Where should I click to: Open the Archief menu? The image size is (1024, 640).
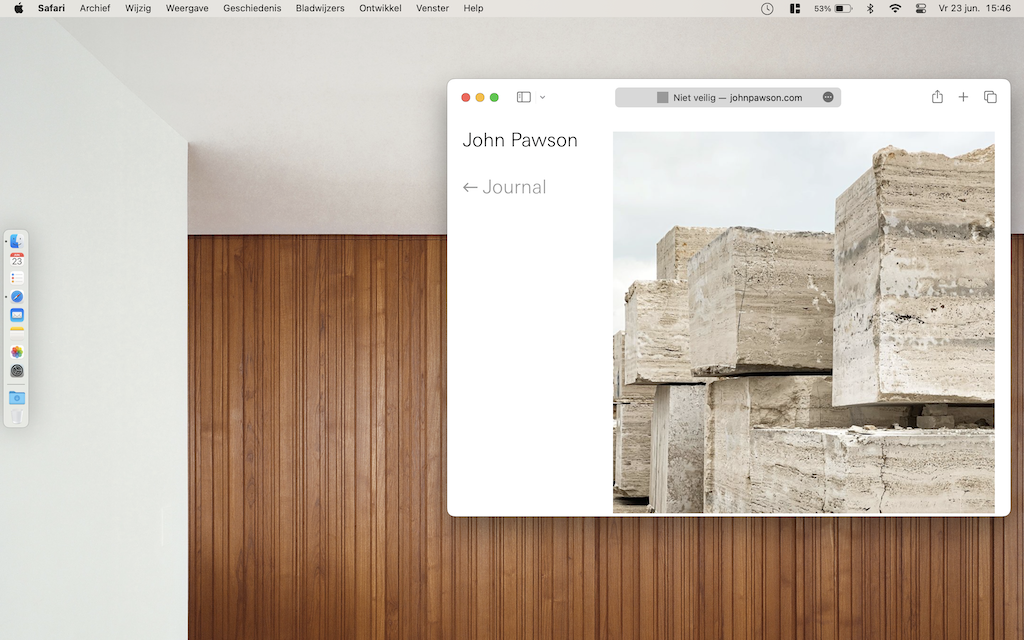(x=95, y=8)
